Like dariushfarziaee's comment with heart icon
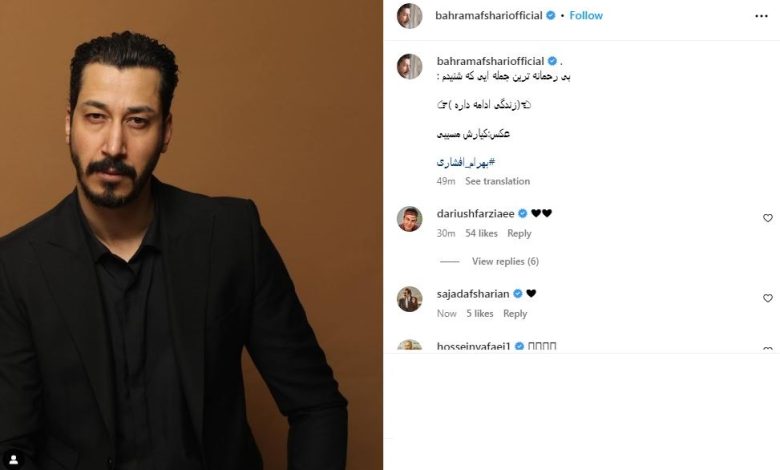 (x=768, y=218)
